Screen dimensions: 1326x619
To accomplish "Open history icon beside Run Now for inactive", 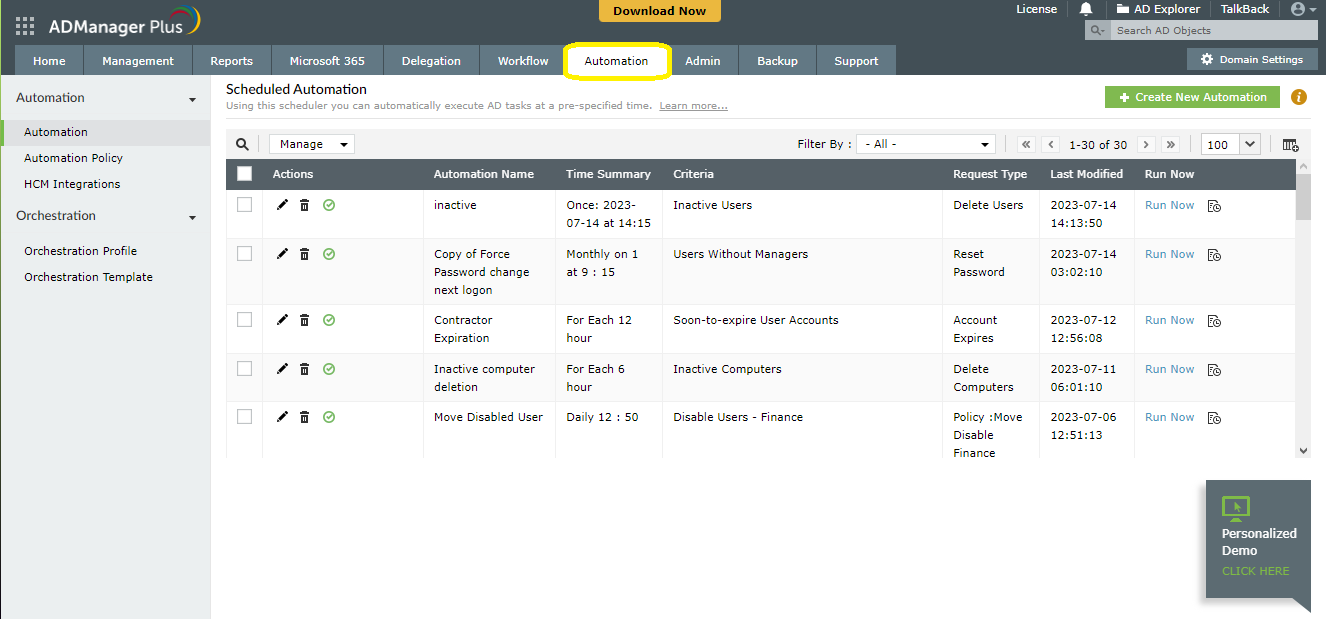I will tap(1214, 206).
